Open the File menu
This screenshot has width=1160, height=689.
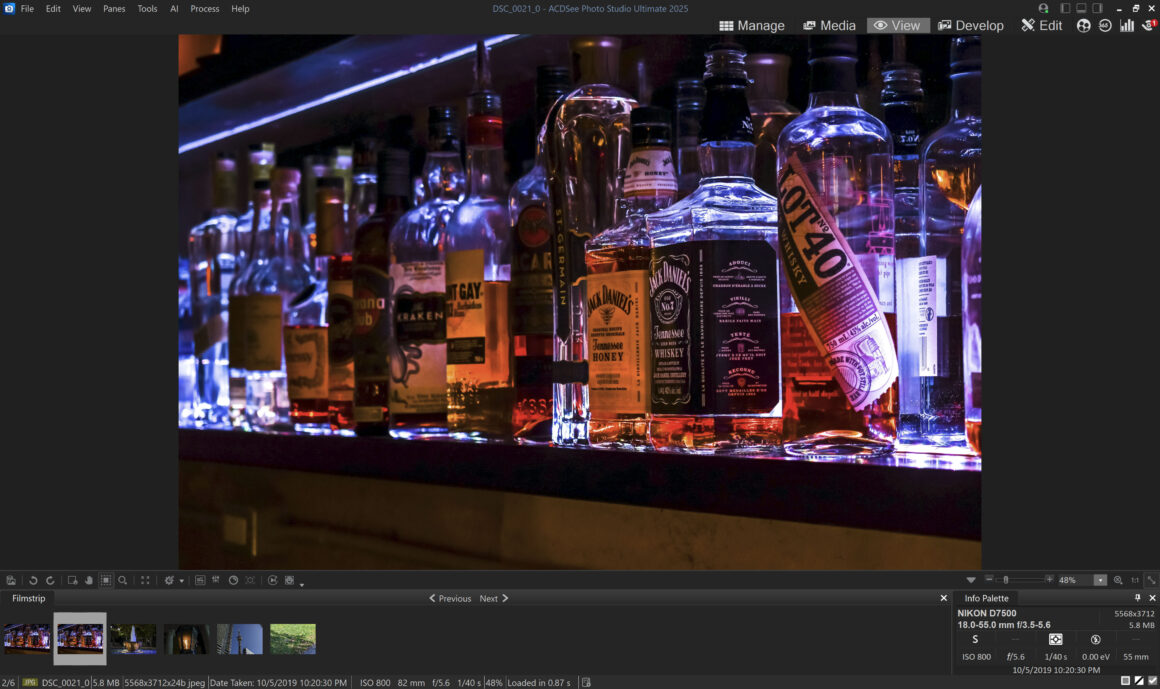point(27,9)
